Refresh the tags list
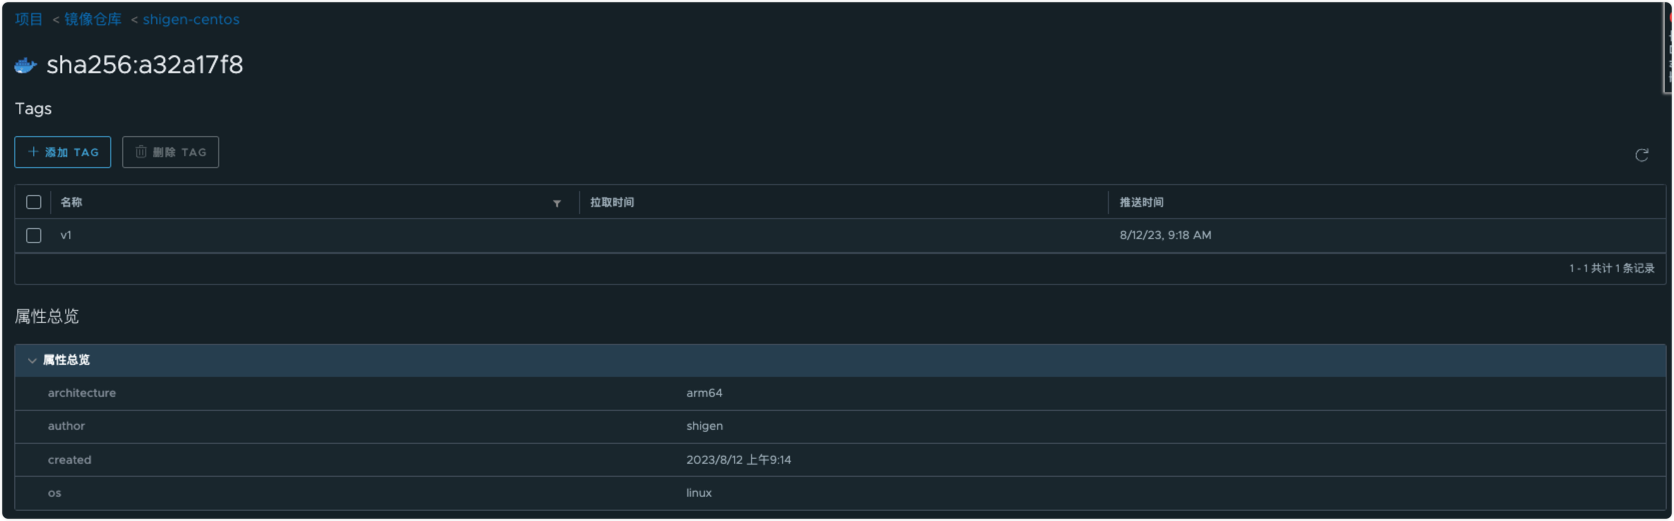The height and width of the screenshot is (521, 1674). (x=1641, y=155)
